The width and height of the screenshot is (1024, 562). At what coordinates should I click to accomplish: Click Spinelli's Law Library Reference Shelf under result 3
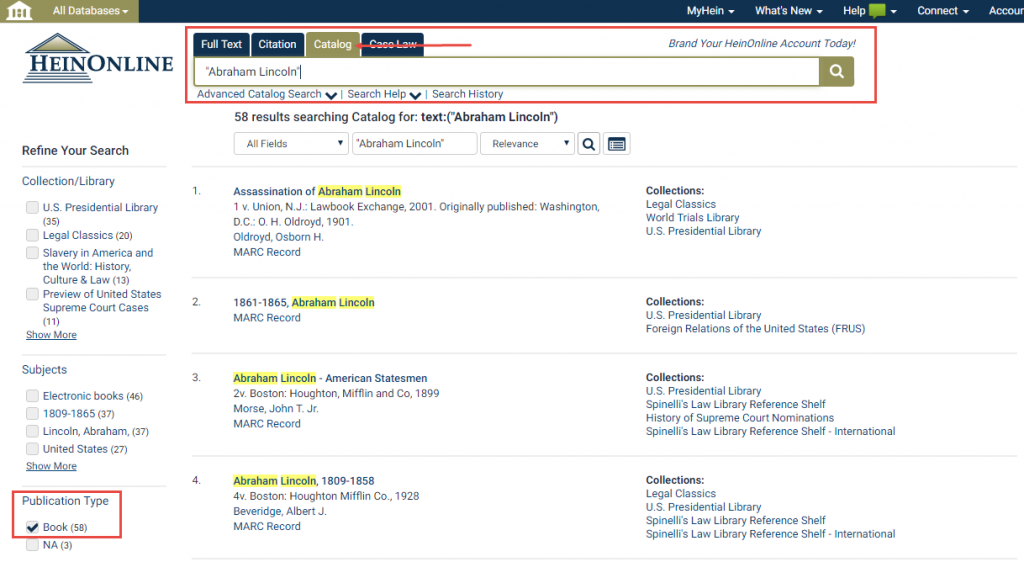(x=735, y=404)
